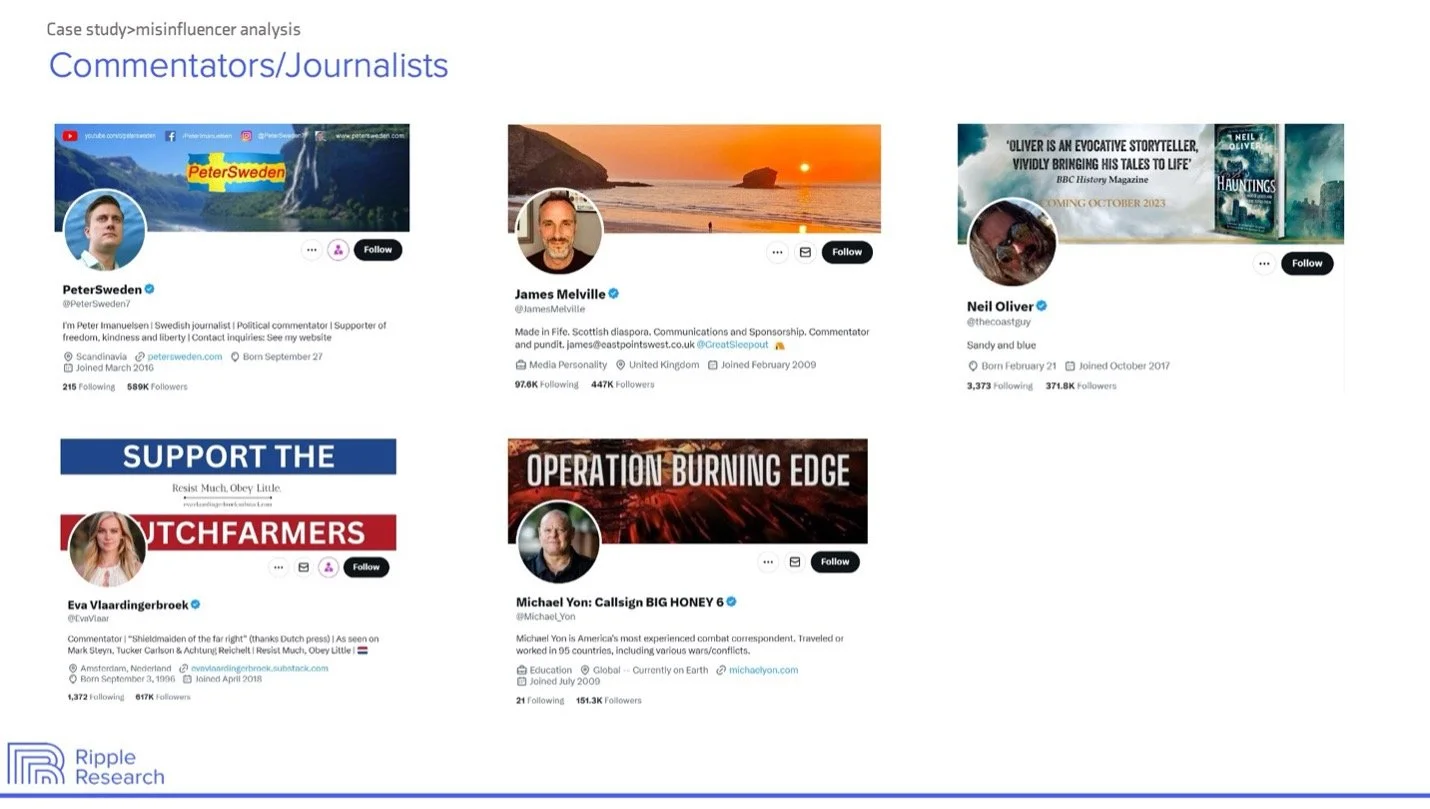
Task: View Neil Oliver's 3,373 Following
Action: point(999,386)
